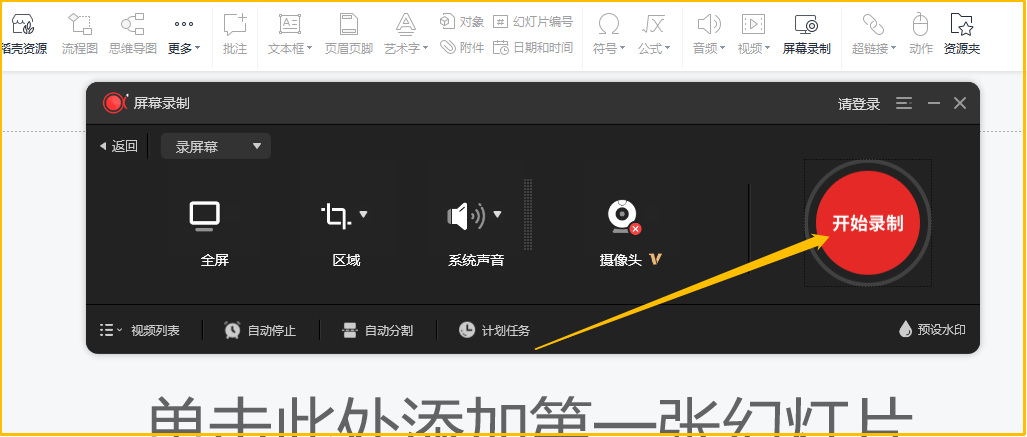Open 预设水印 preset watermark

[933, 330]
